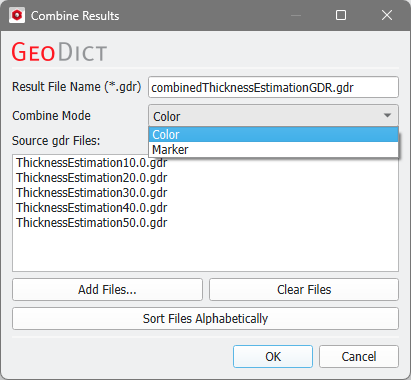Click the GeoDict app icon in title bar

17,15
